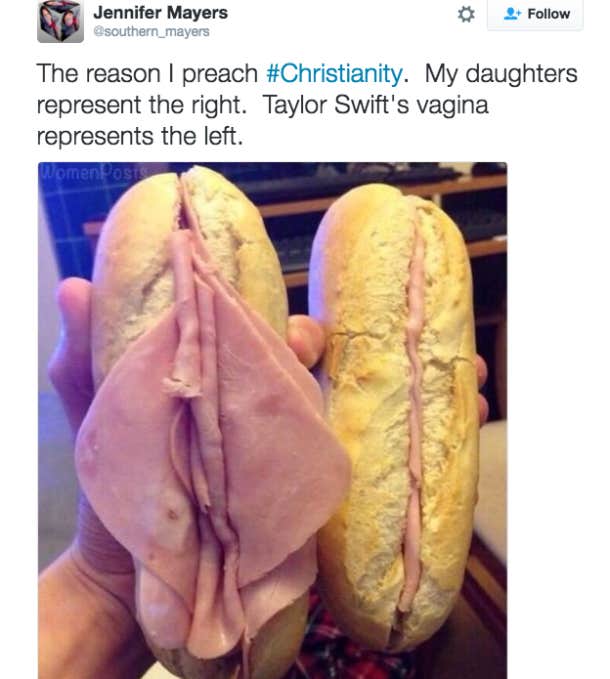The width and height of the screenshot is (610, 679).
Task: Click the text 'represent the right.'
Action: coord(142,105)
